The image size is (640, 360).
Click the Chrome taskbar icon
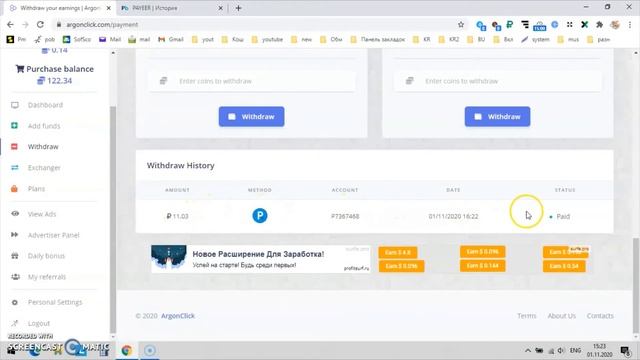click(127, 350)
